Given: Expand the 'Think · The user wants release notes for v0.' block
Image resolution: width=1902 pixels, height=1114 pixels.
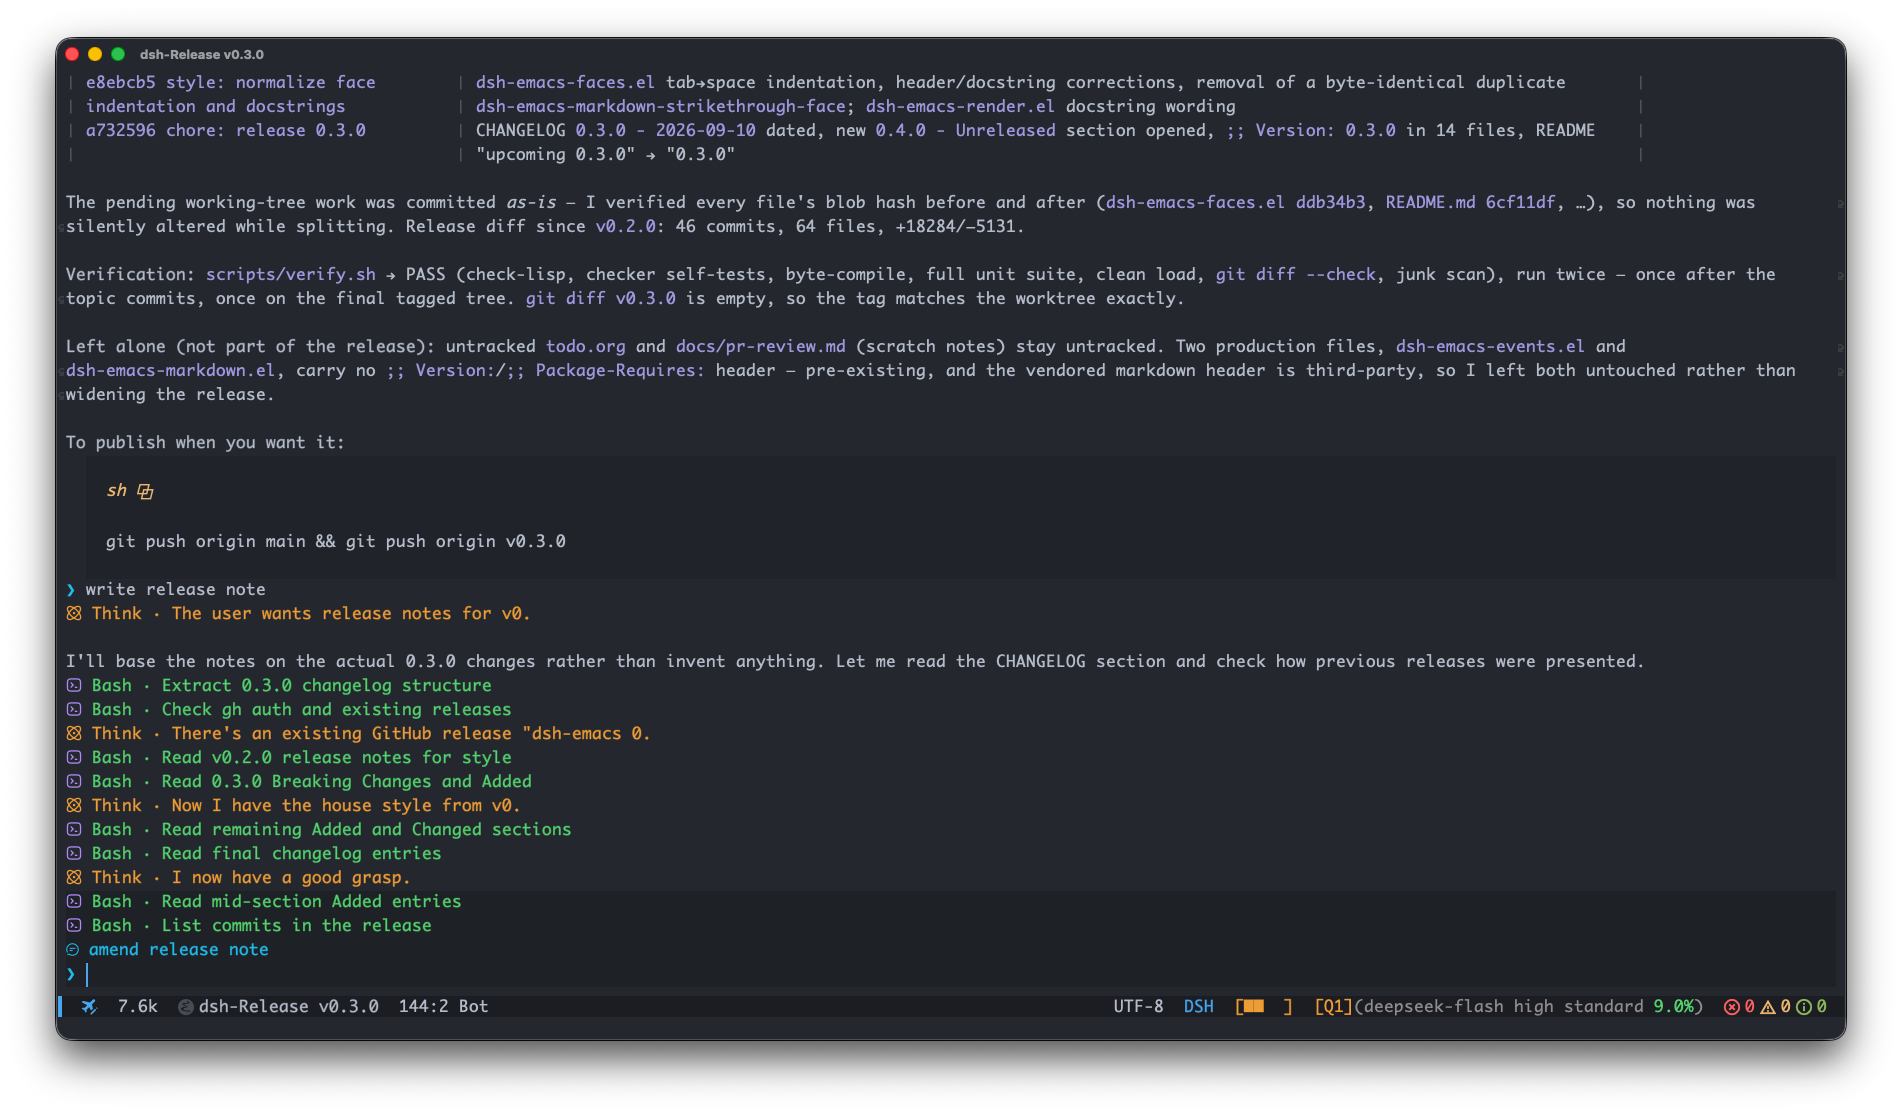Looking at the screenshot, I should (298, 613).
